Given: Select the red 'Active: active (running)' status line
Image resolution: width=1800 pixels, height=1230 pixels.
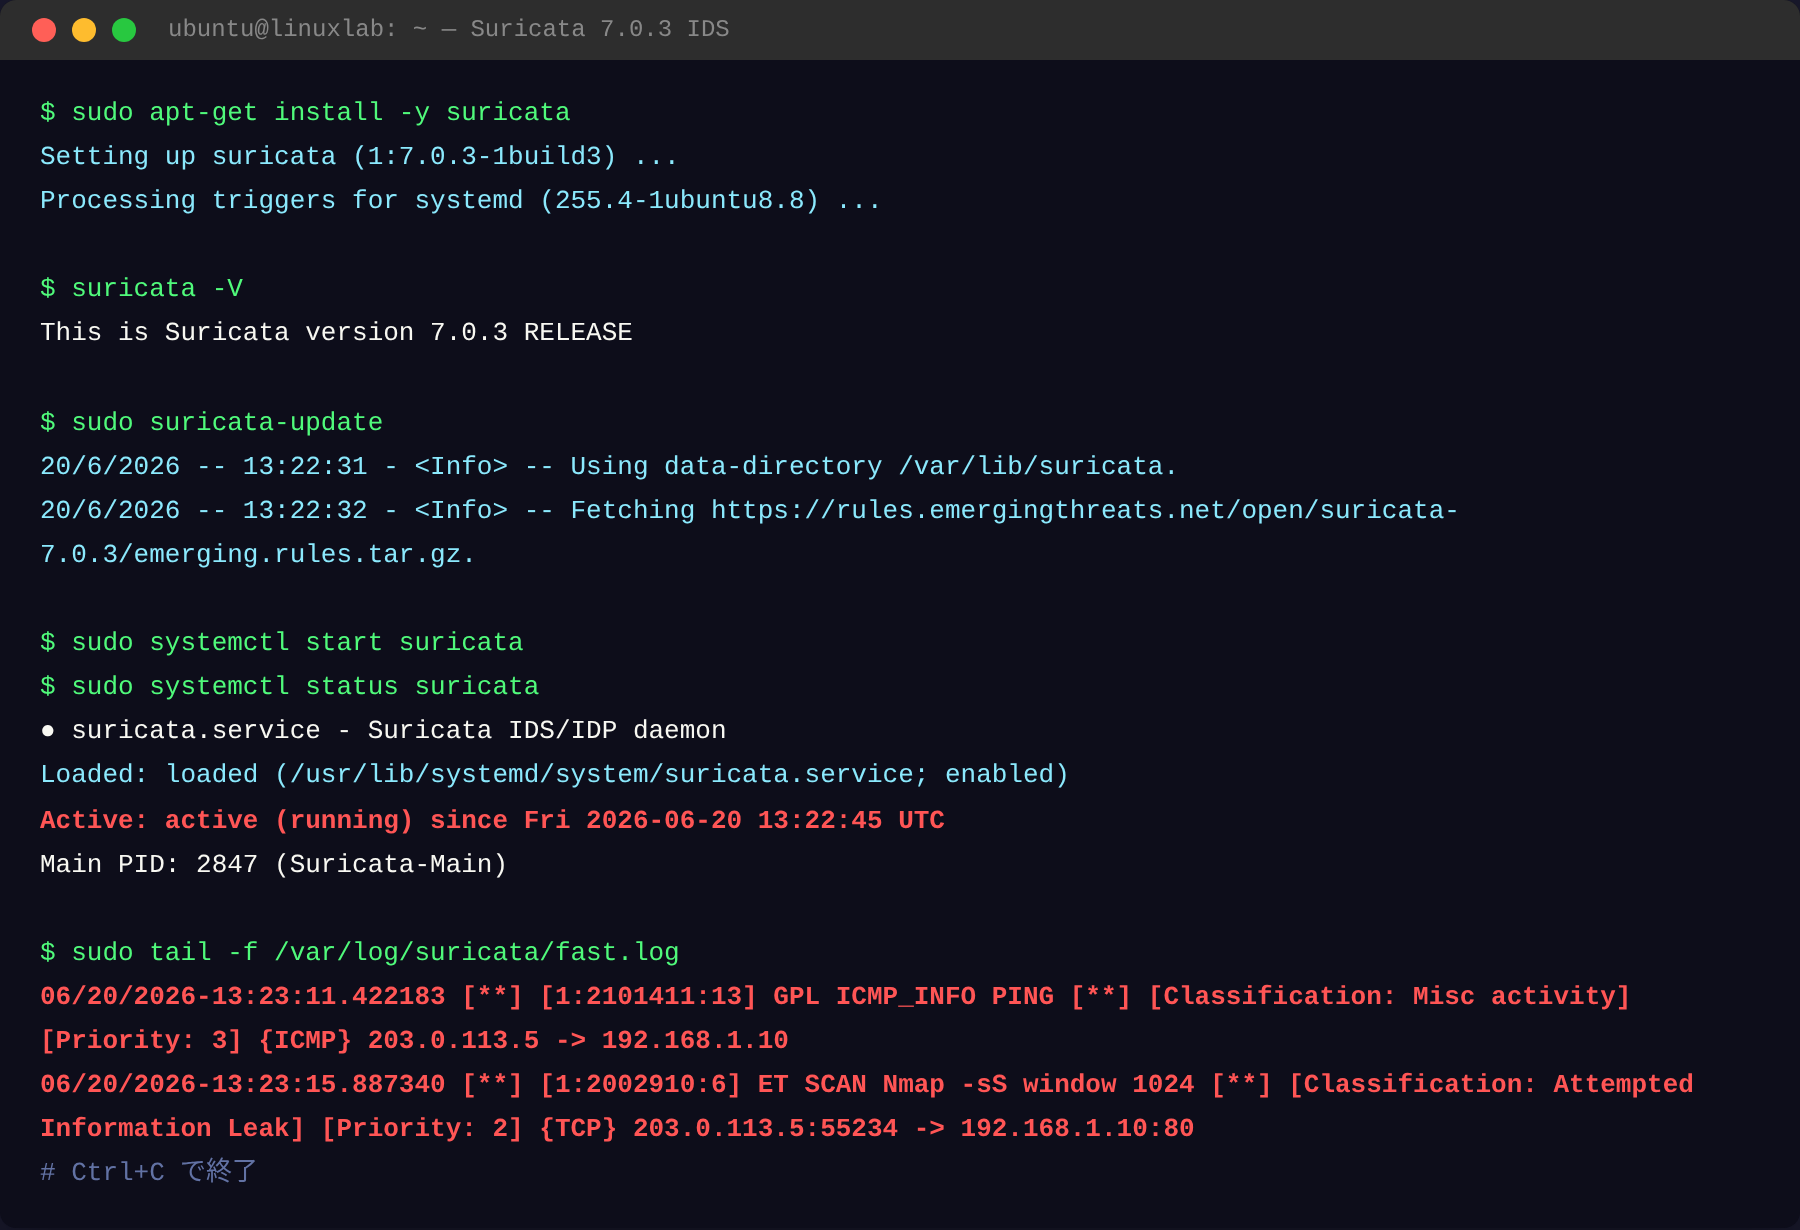Looking at the screenshot, I should (x=492, y=820).
